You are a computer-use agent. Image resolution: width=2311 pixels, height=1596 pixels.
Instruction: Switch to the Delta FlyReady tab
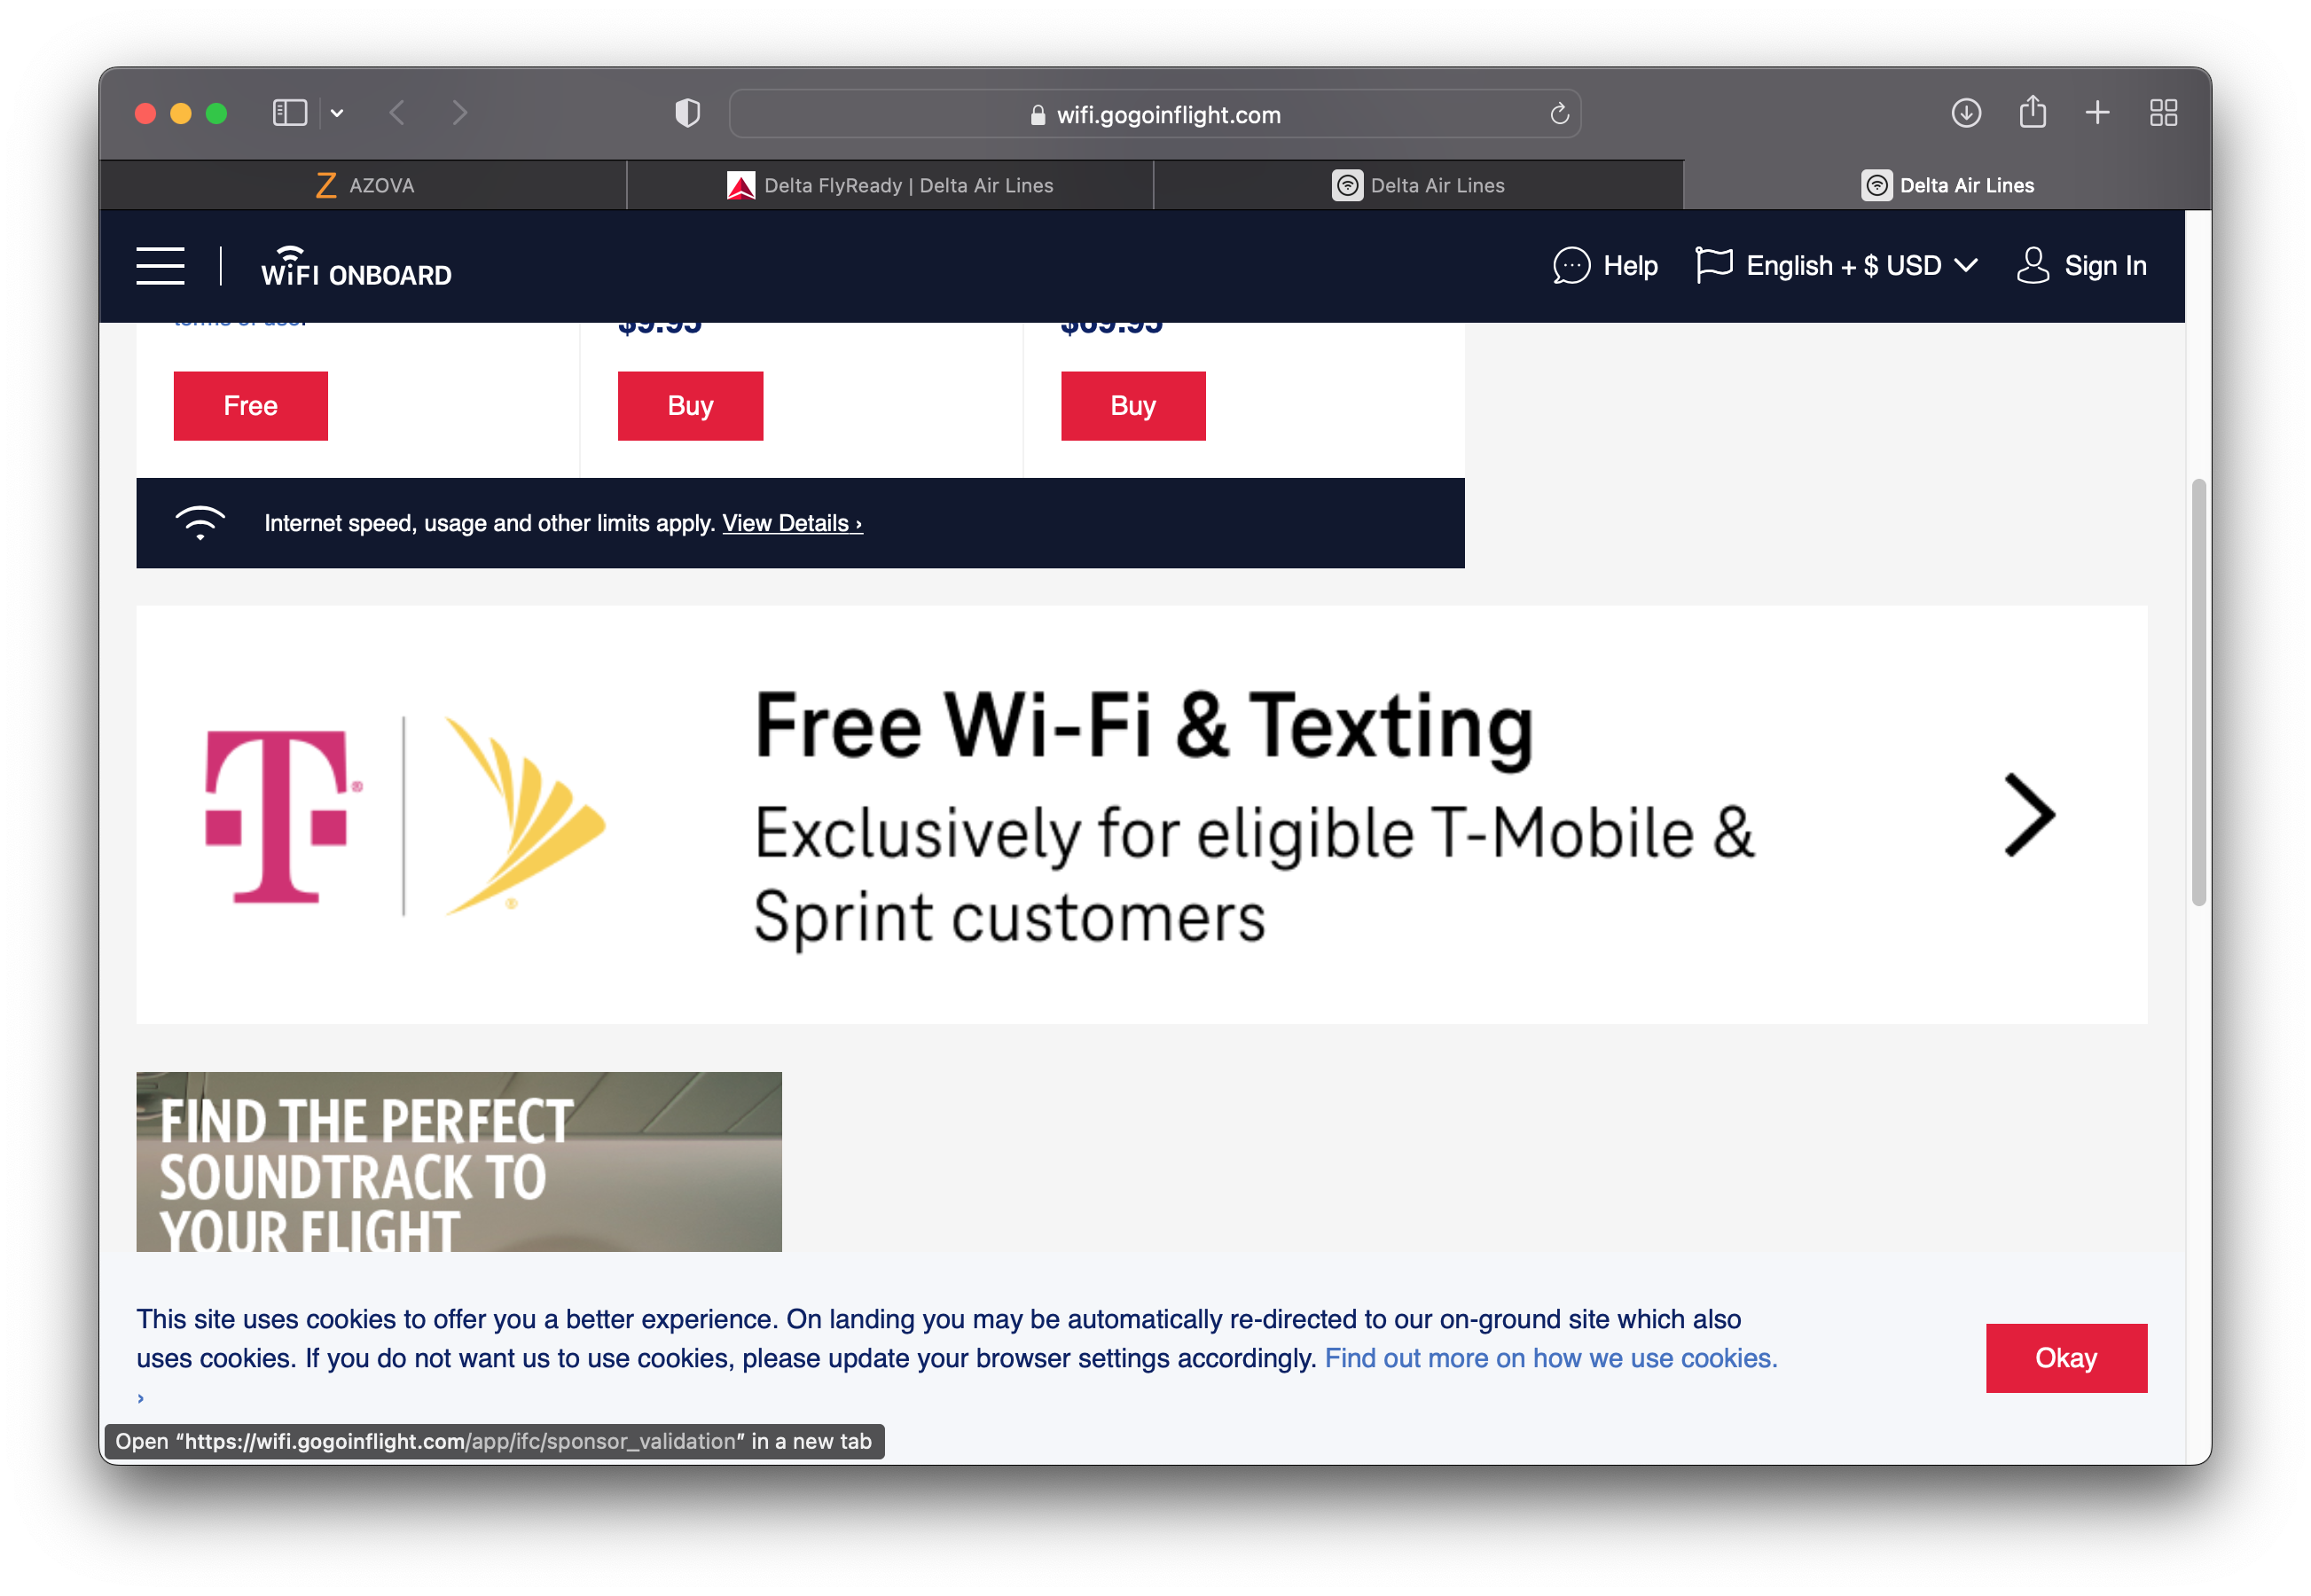(890, 185)
